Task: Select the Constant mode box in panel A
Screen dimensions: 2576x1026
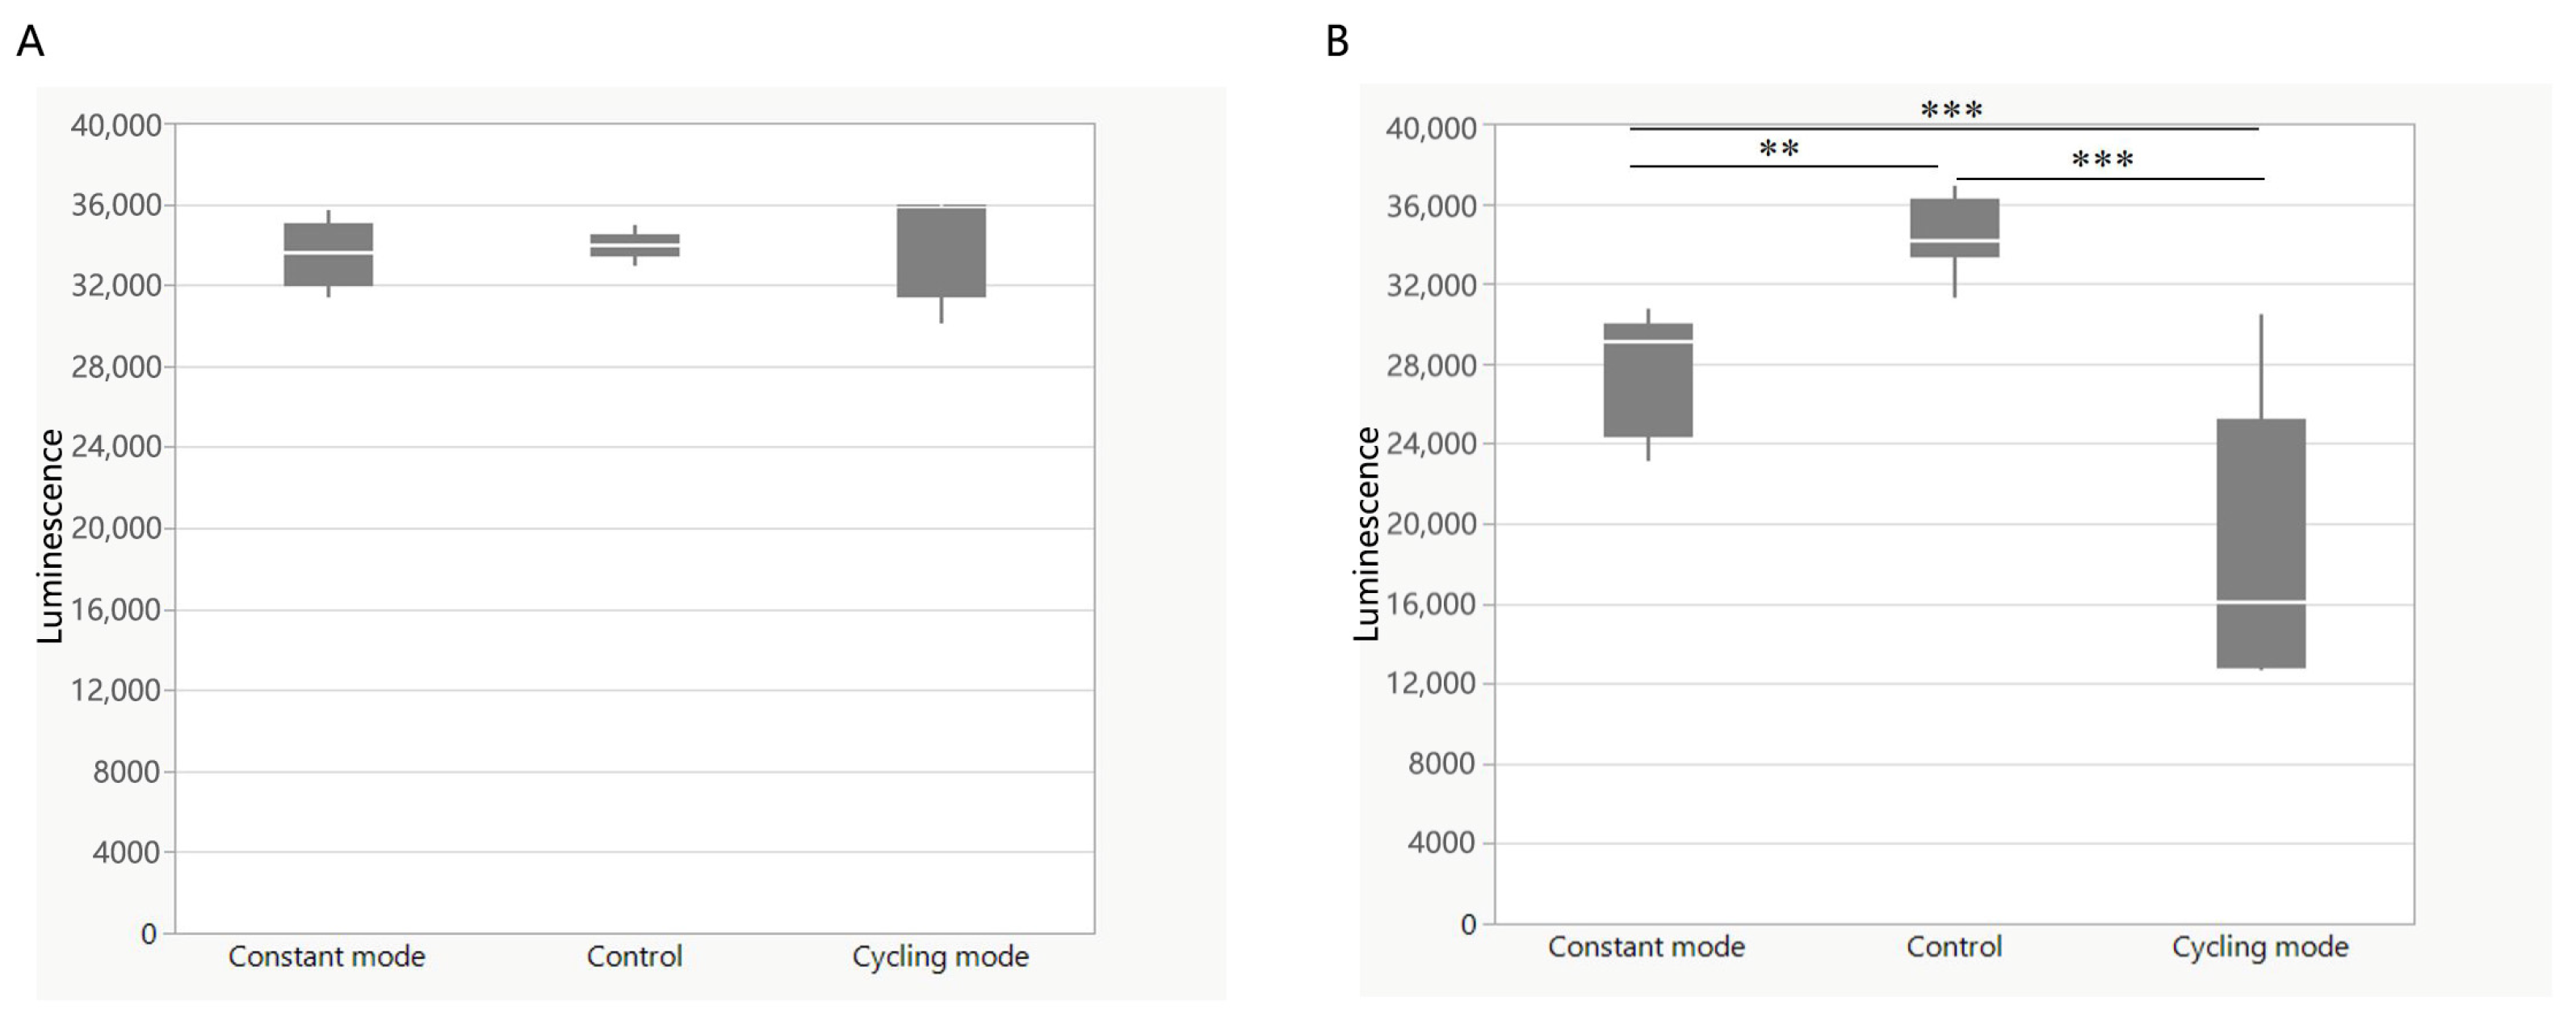Action: click(x=328, y=255)
